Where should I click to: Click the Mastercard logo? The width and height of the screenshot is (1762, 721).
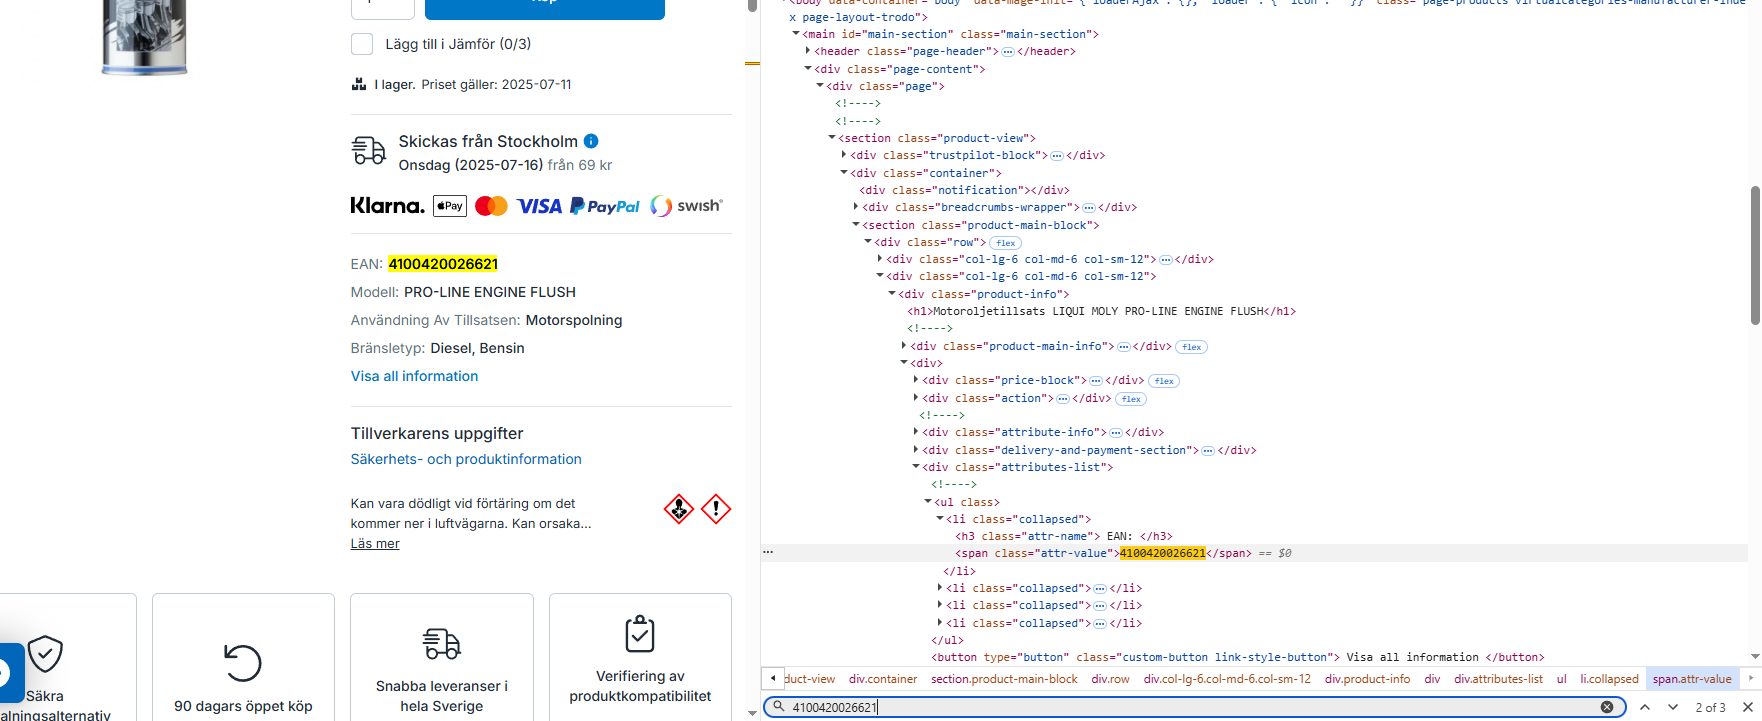coord(491,206)
